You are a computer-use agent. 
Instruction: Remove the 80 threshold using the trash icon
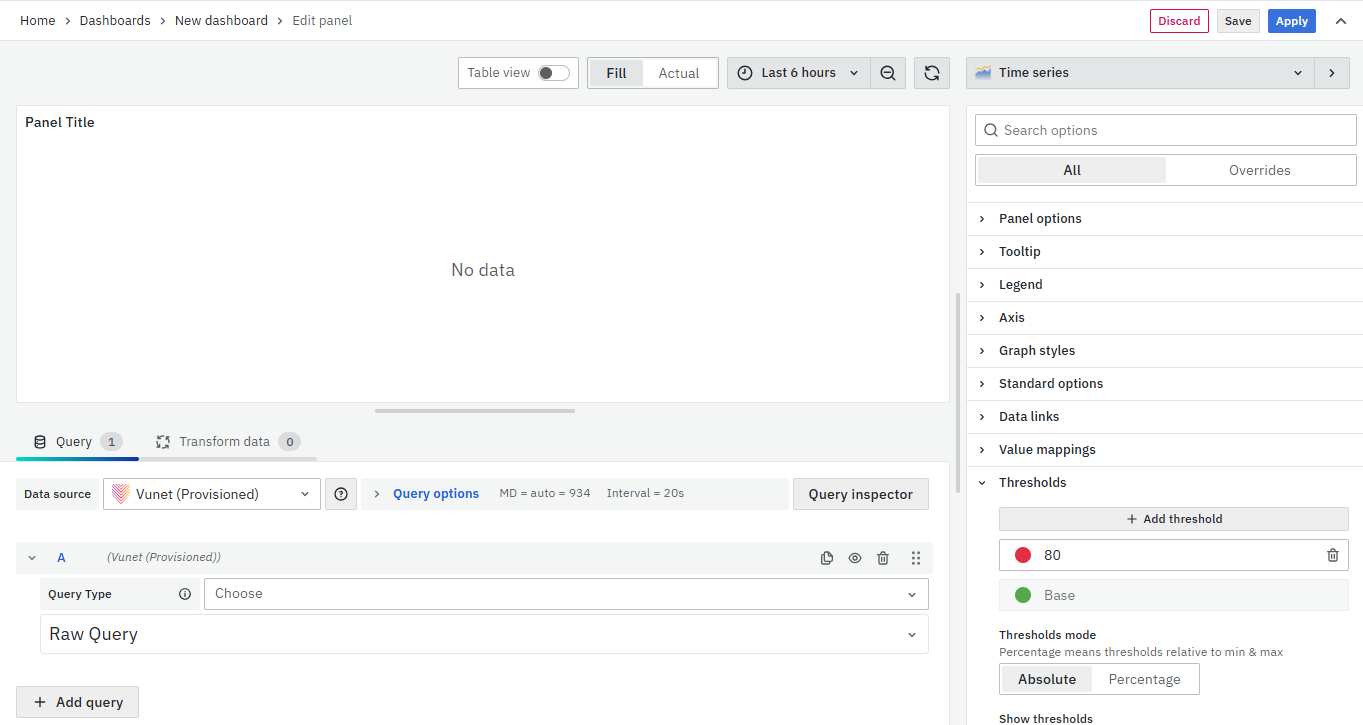[1332, 555]
